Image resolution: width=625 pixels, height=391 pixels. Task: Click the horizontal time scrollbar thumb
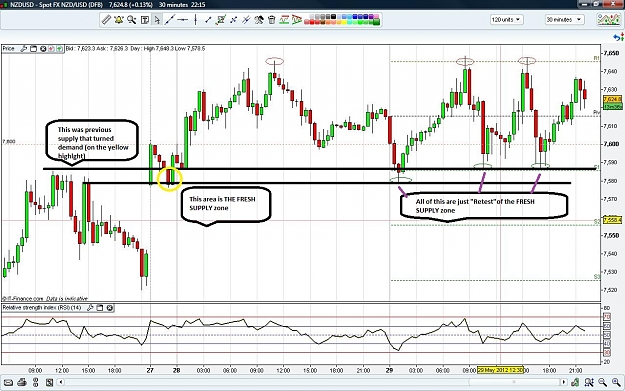pos(514,383)
